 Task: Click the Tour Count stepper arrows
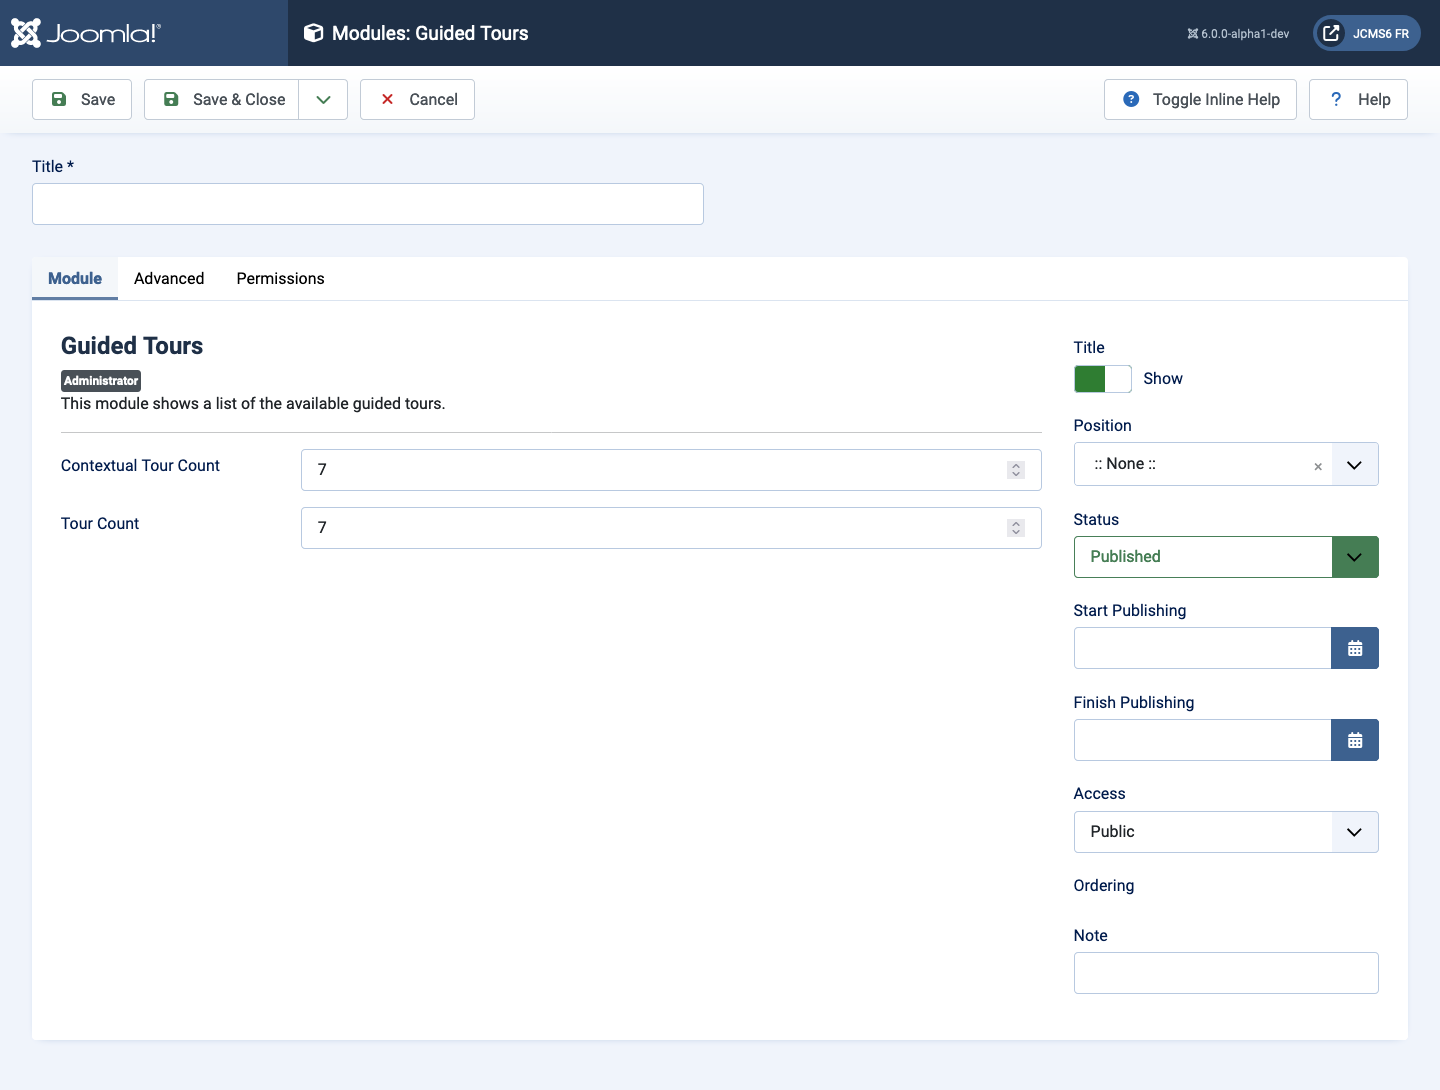coord(1016,528)
